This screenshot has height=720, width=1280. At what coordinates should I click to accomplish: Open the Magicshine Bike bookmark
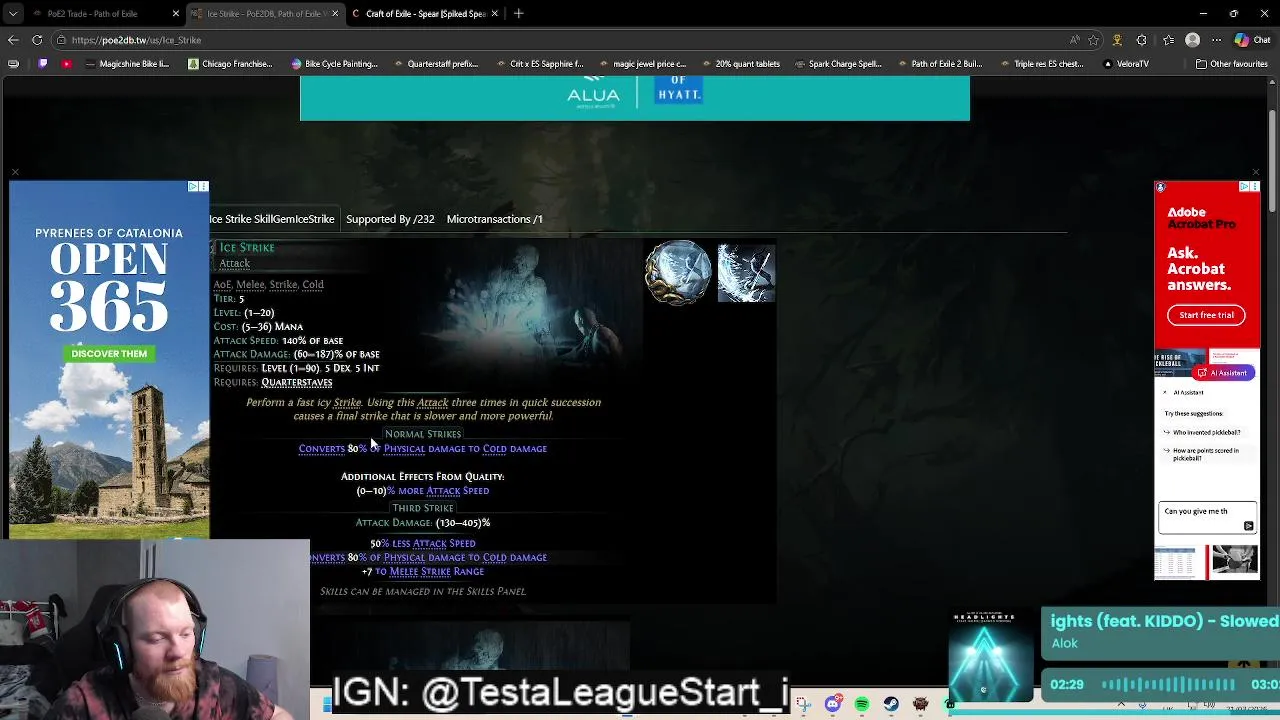point(127,64)
